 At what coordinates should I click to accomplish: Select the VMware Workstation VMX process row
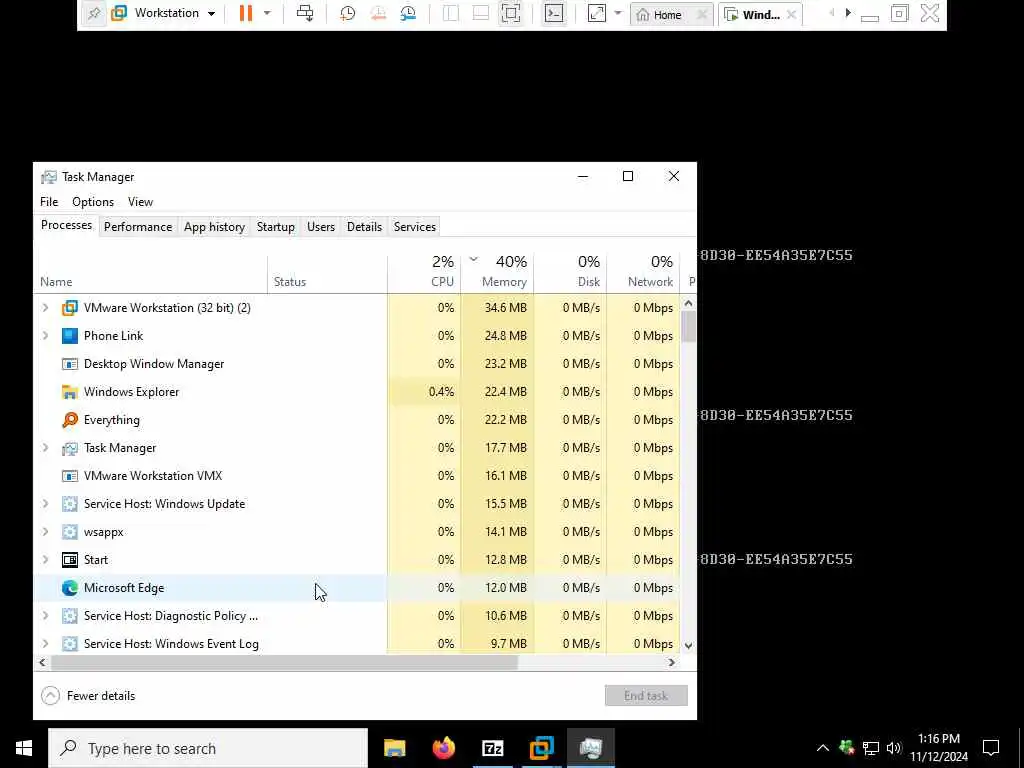coord(357,476)
